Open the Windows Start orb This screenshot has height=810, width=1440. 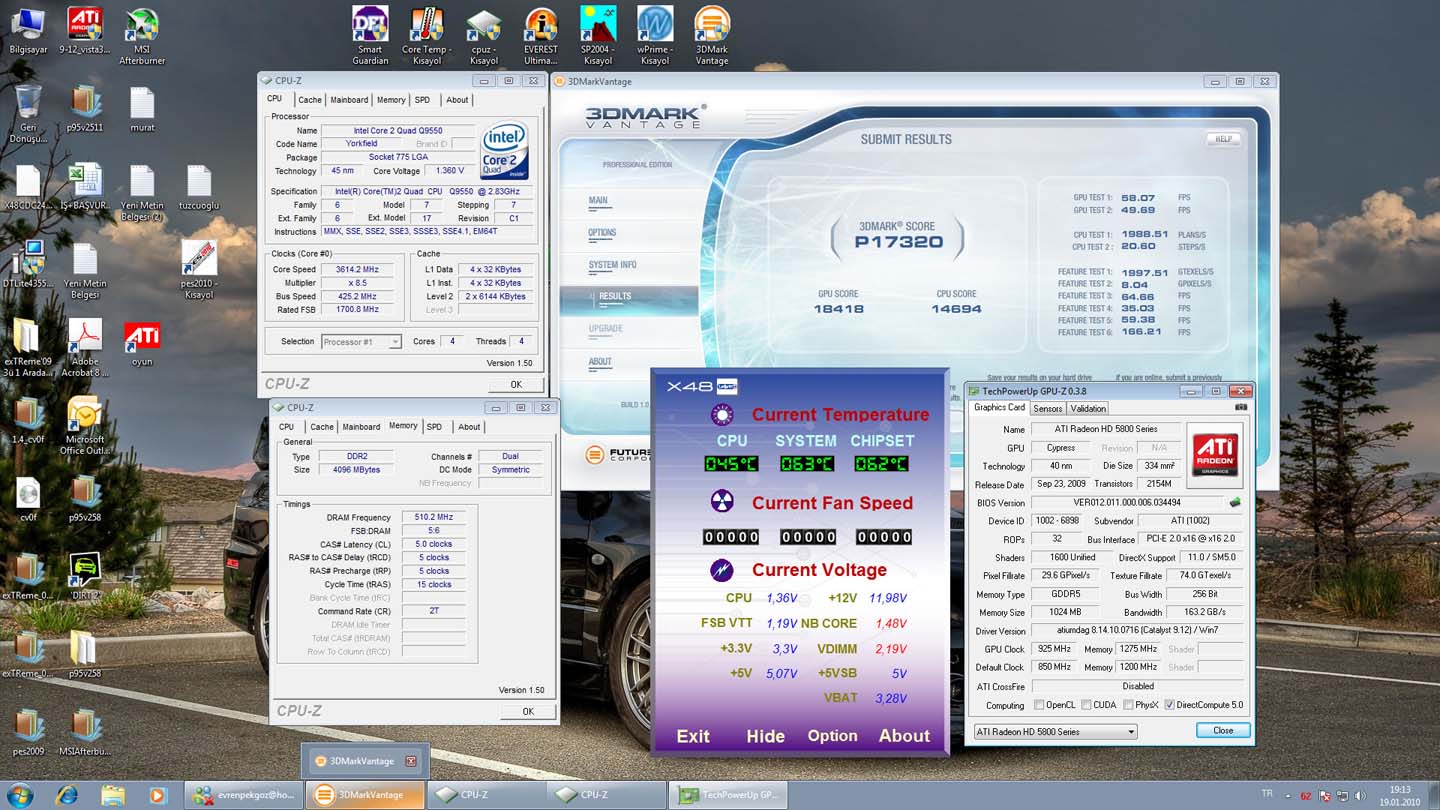tap(19, 795)
